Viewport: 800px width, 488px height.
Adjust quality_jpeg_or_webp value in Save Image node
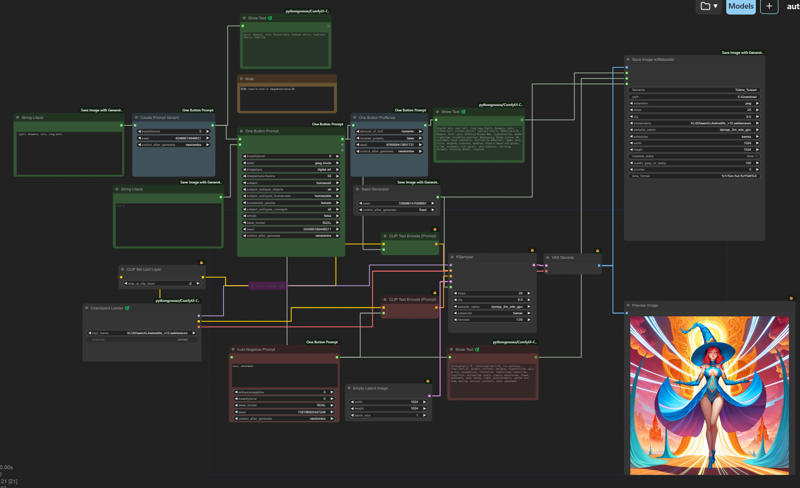(694, 163)
